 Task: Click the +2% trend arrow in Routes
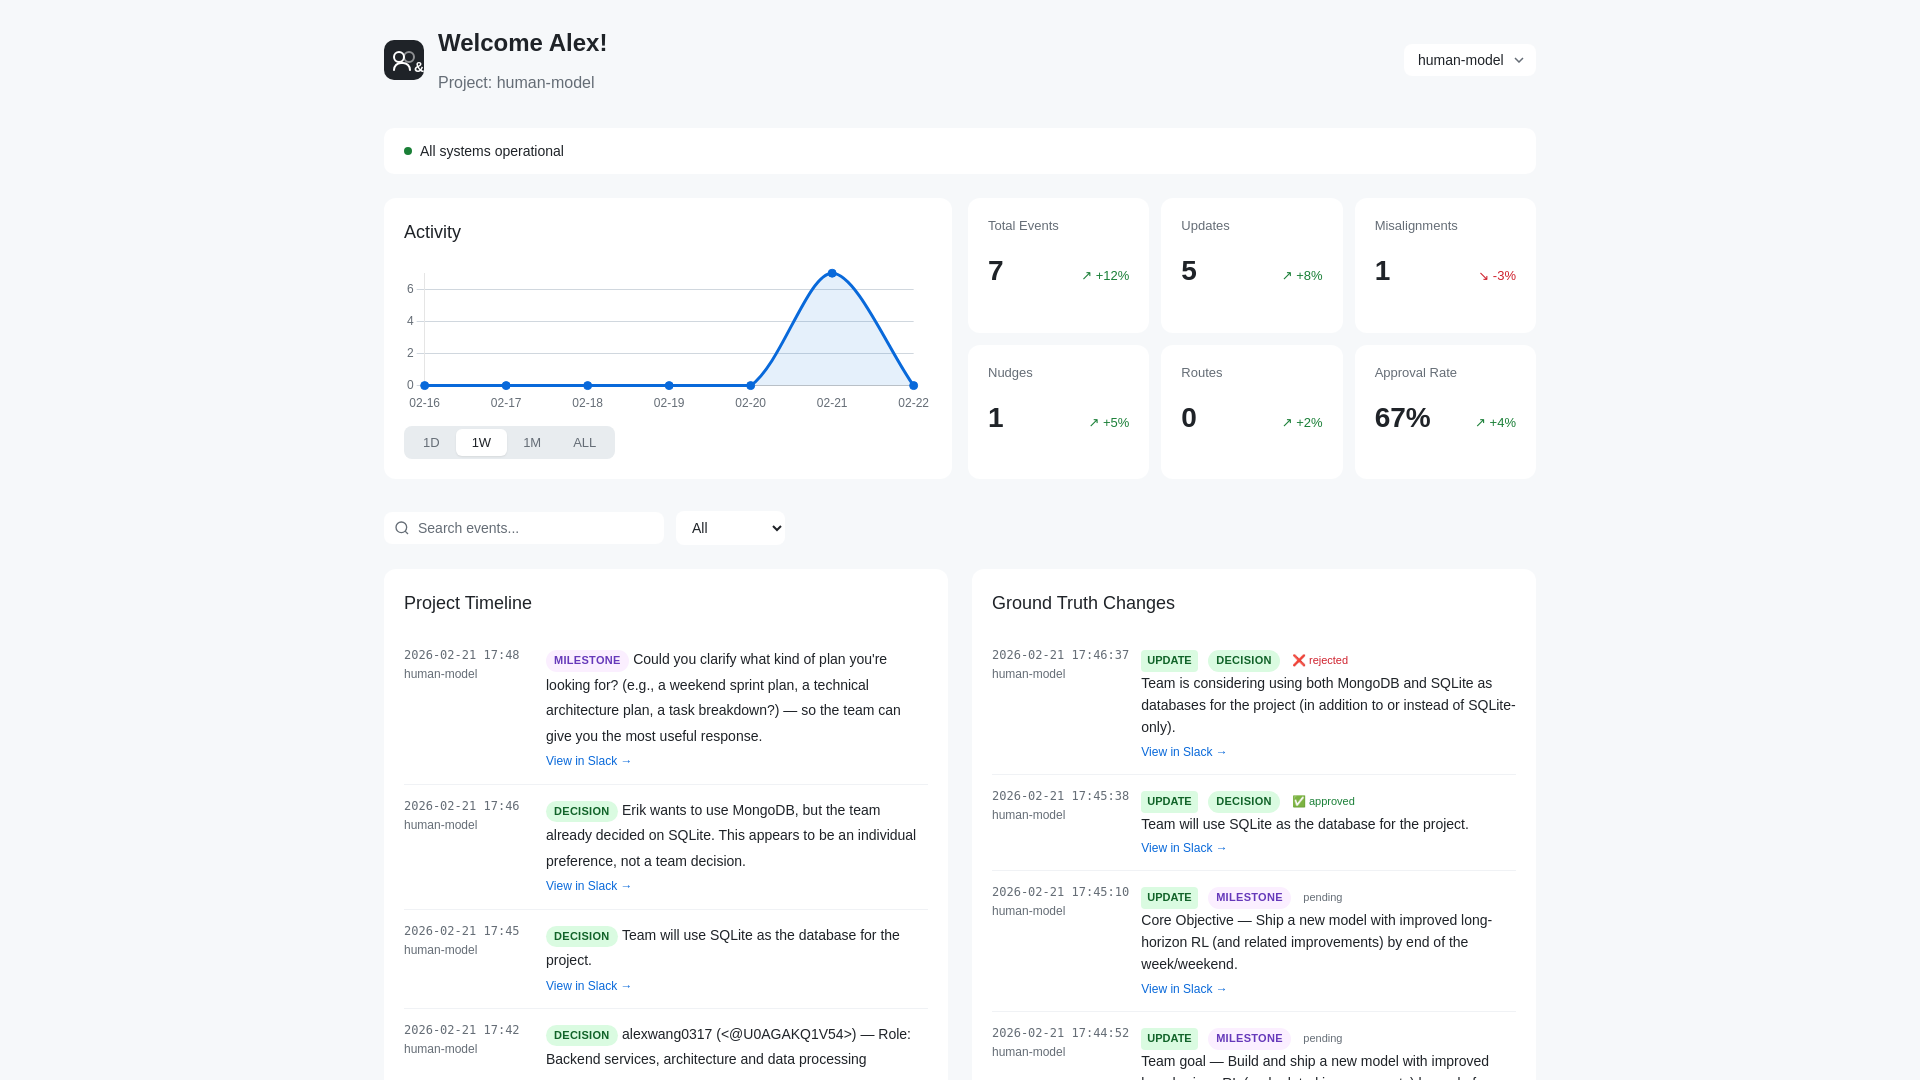(1288, 423)
